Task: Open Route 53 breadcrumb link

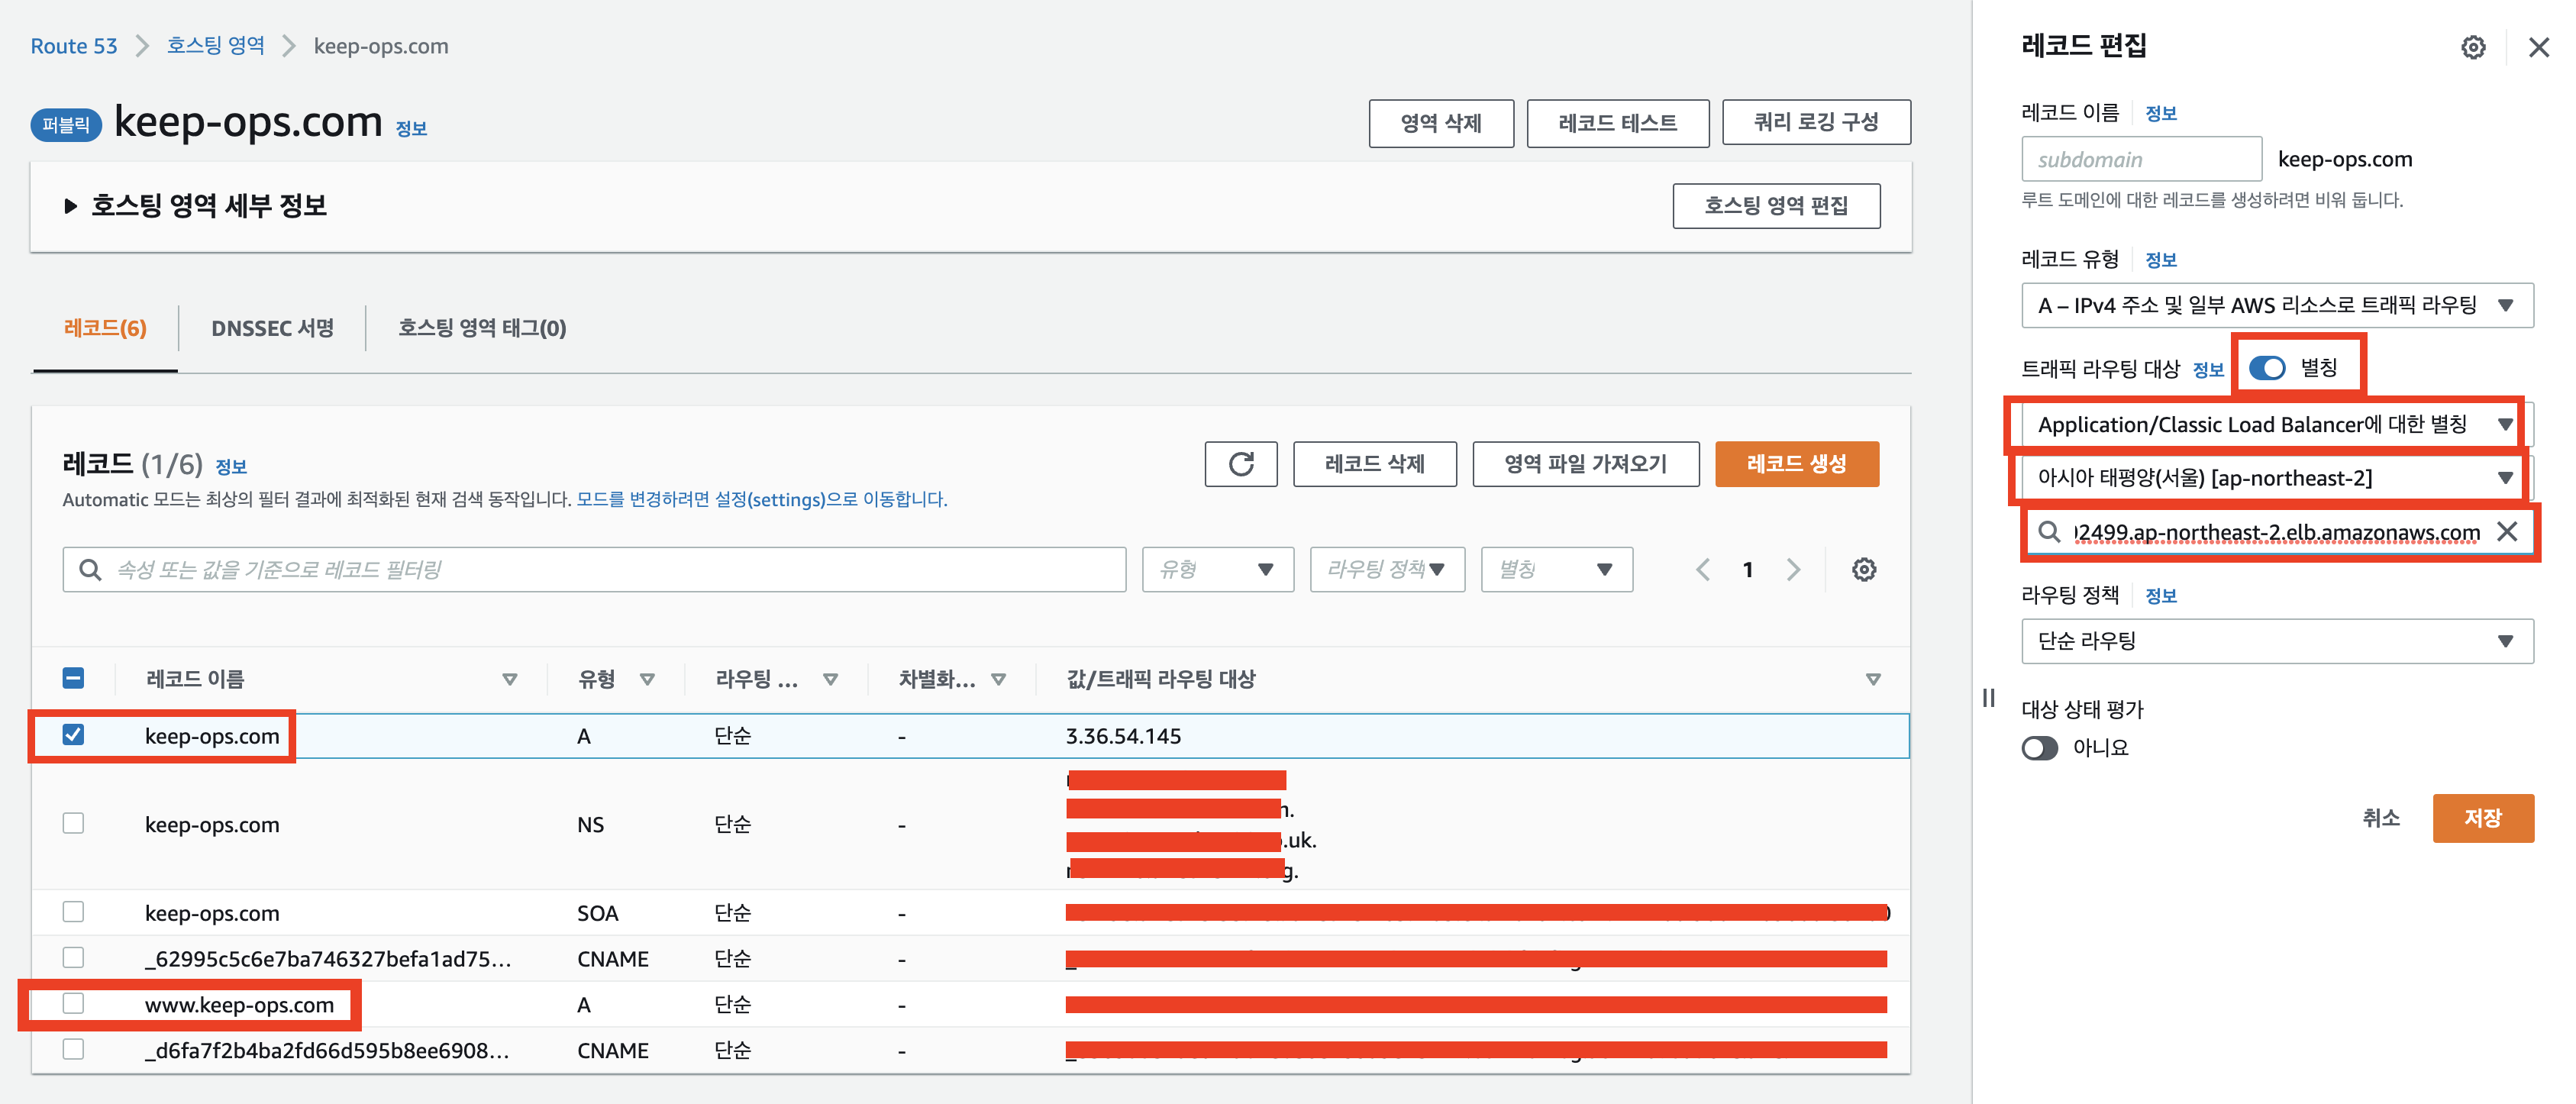Action: point(74,46)
